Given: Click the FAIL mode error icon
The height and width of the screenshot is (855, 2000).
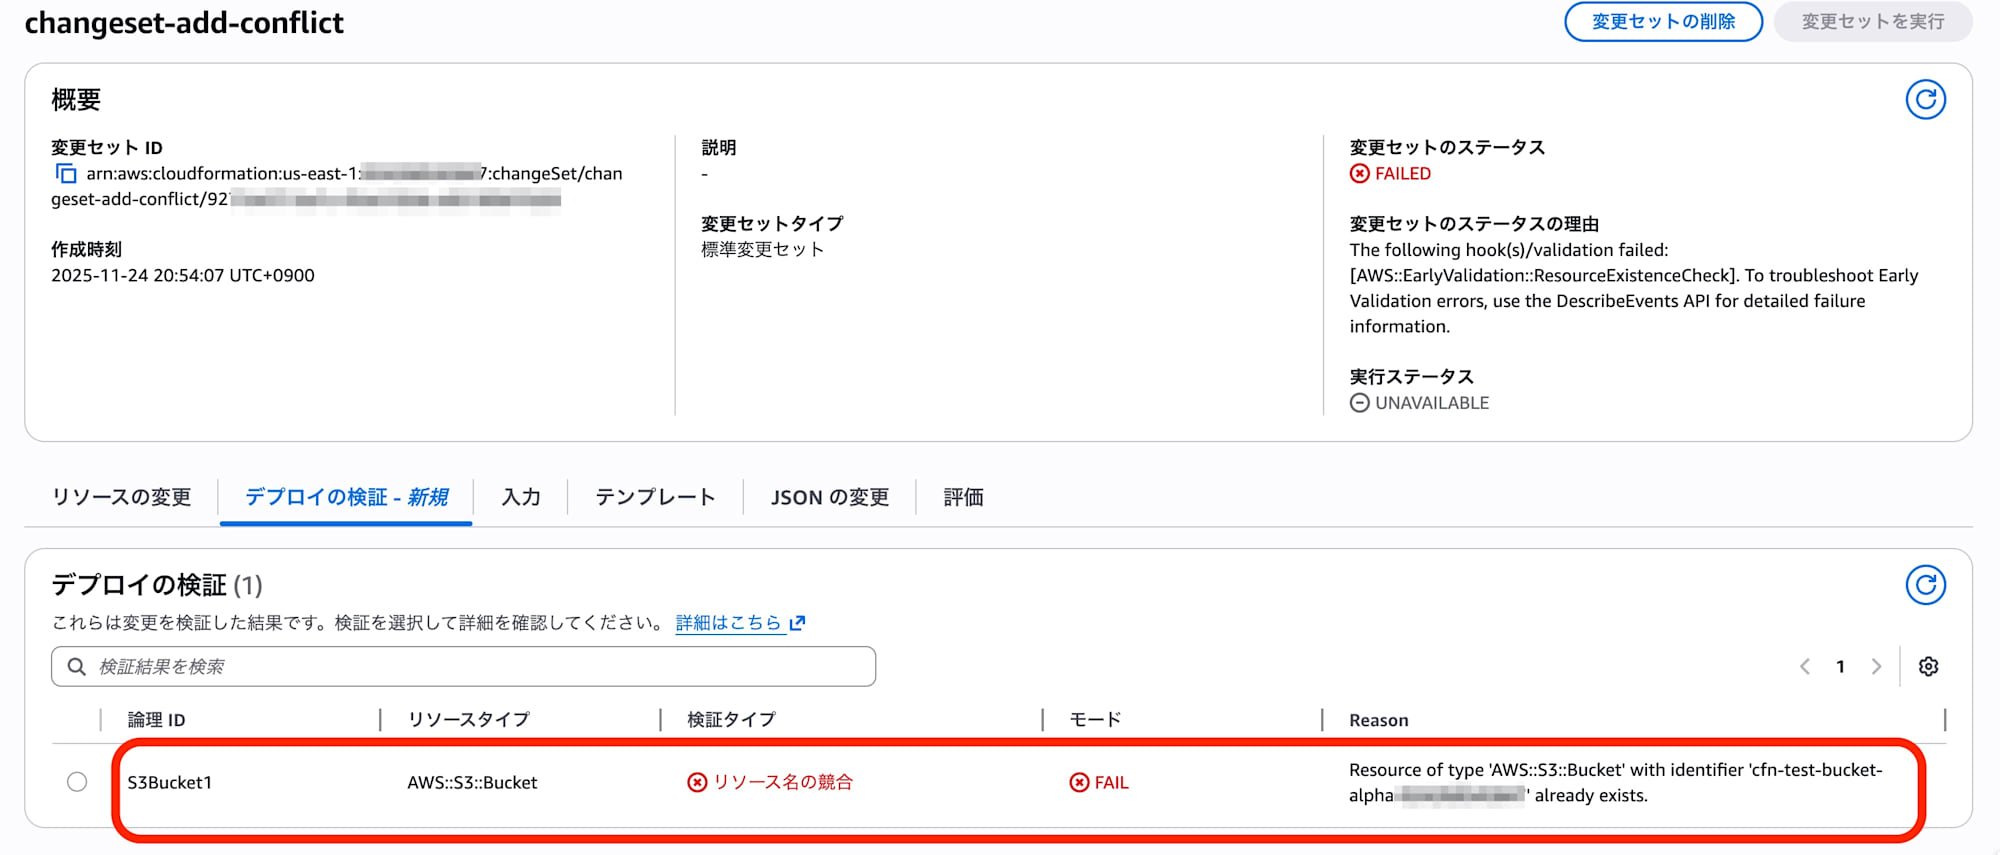Looking at the screenshot, I should (x=1079, y=782).
